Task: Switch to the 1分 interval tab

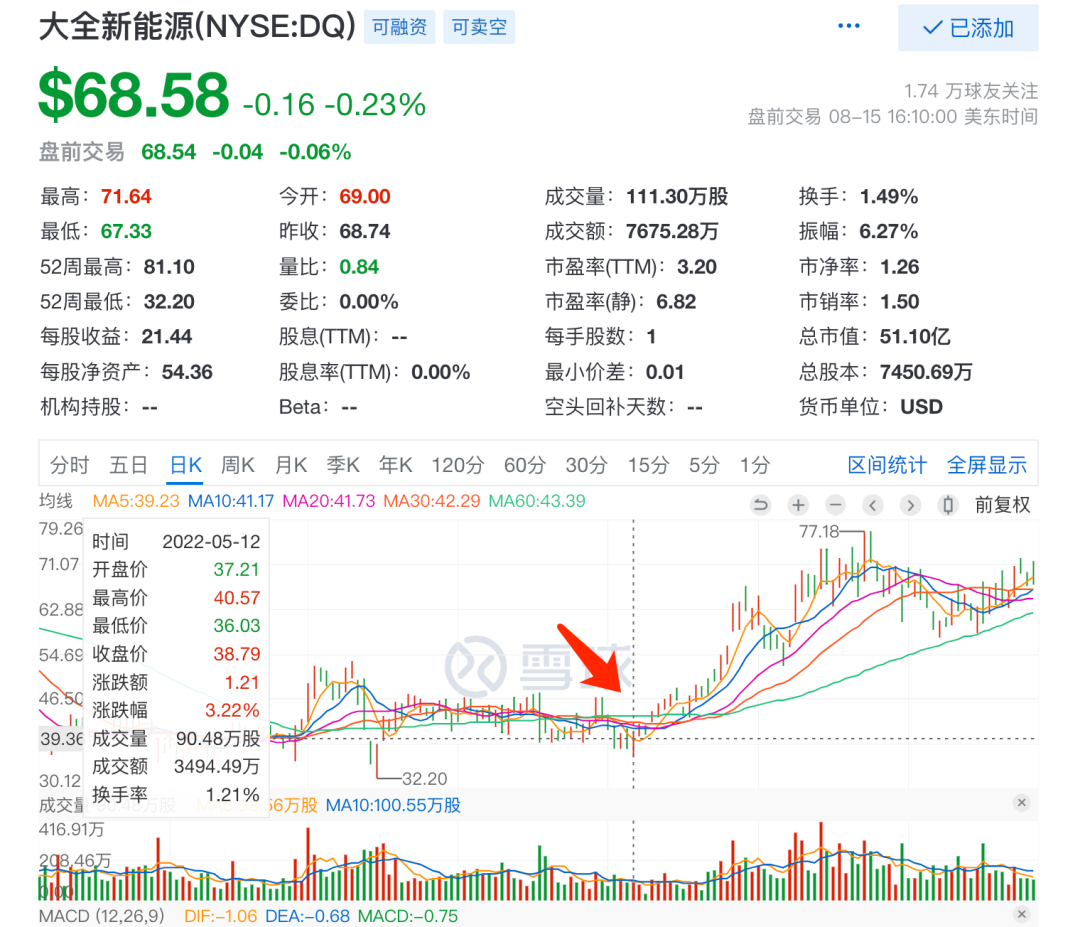Action: click(755, 465)
